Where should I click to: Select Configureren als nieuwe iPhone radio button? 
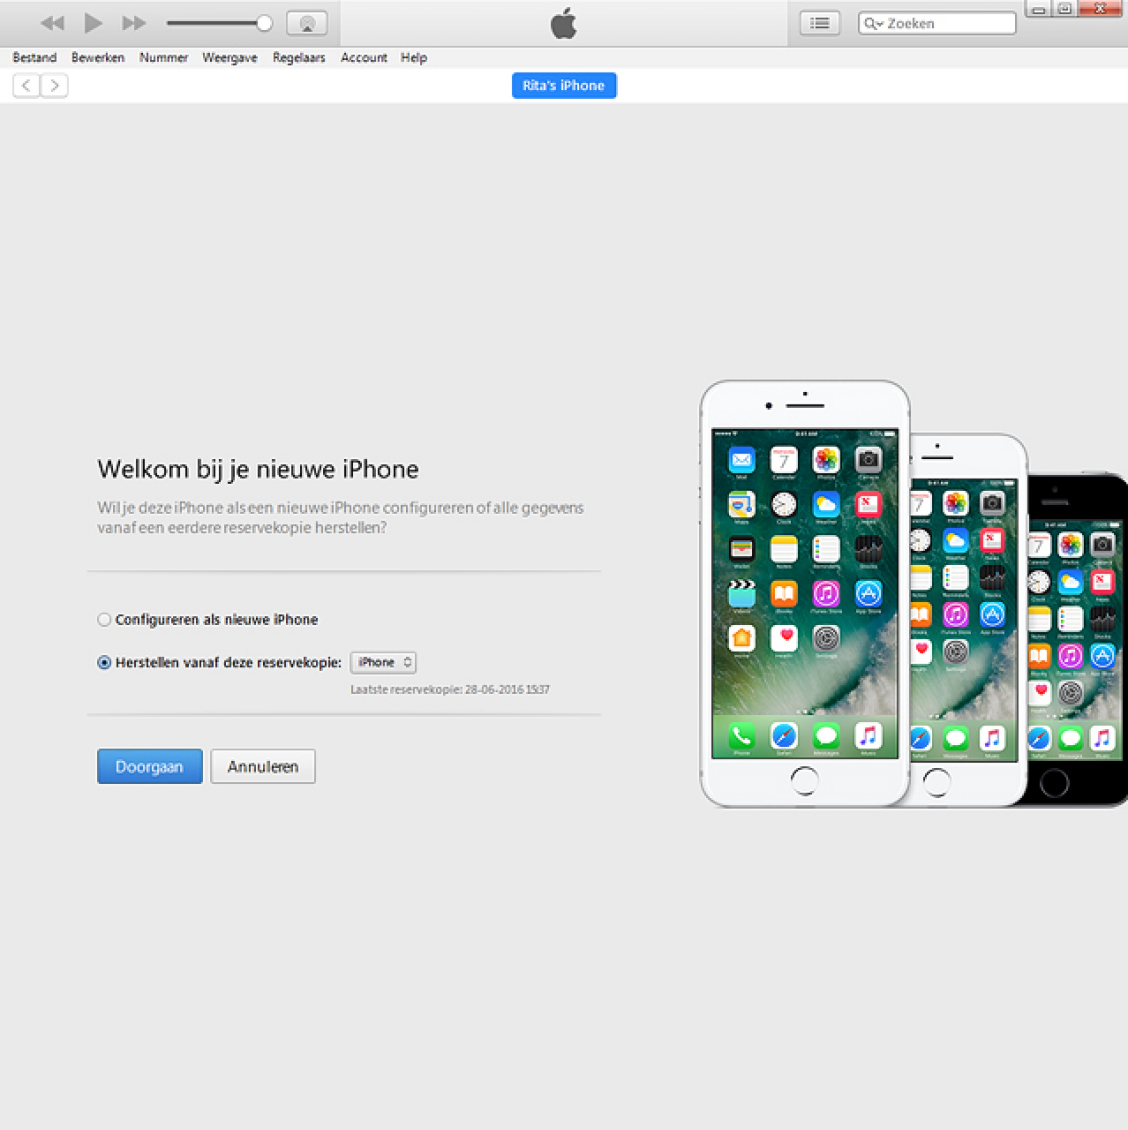104,620
